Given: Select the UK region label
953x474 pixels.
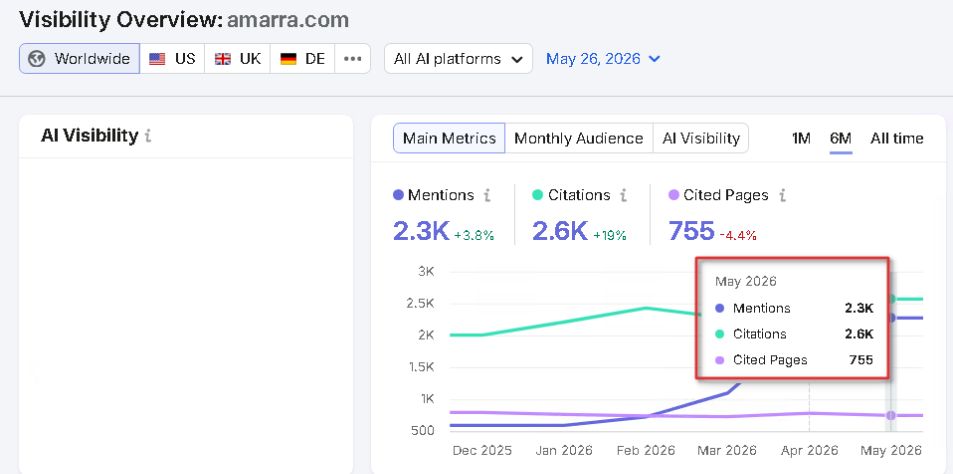Looking at the screenshot, I should (250, 59).
